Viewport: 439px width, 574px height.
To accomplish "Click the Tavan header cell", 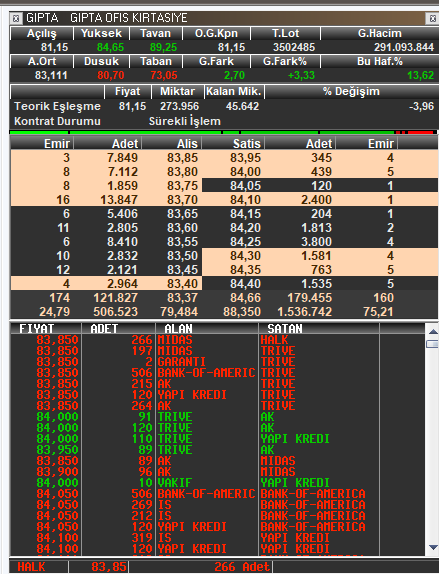I will 155,33.
